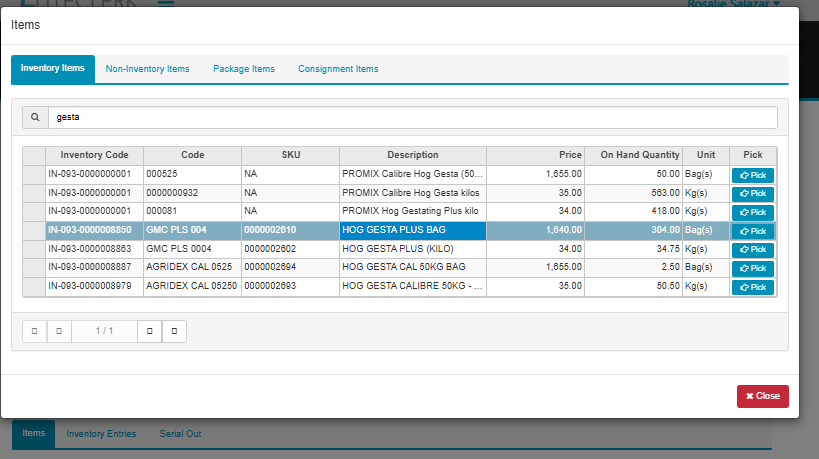Open Serial Out tab in background page
This screenshot has height=459, width=819.
pyautogui.click(x=180, y=434)
